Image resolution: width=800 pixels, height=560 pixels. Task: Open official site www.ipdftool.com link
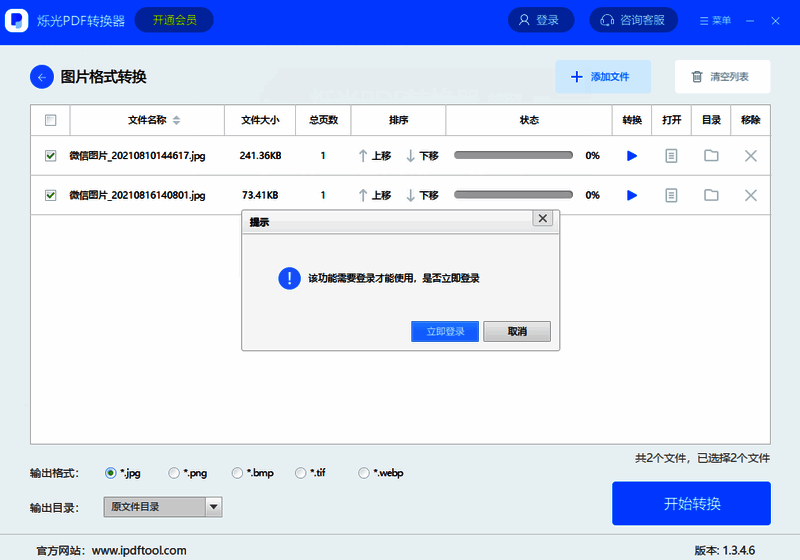click(139, 551)
